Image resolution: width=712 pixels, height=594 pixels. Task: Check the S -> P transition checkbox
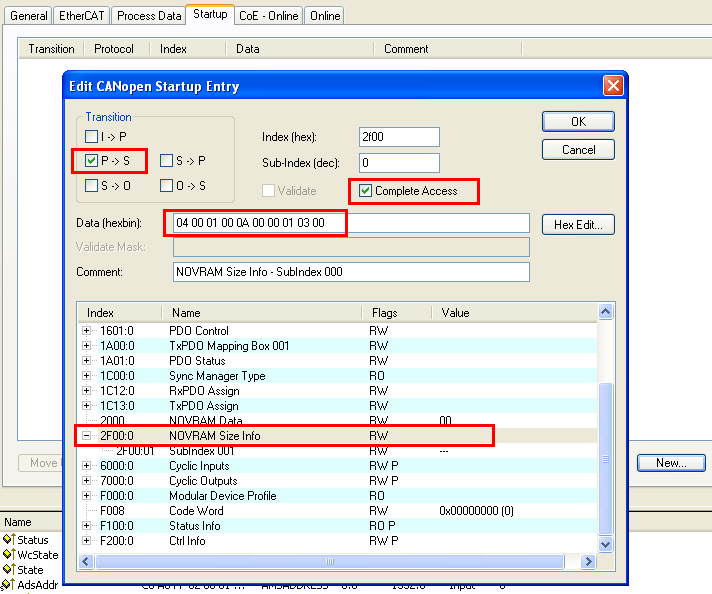pyautogui.click(x=167, y=160)
